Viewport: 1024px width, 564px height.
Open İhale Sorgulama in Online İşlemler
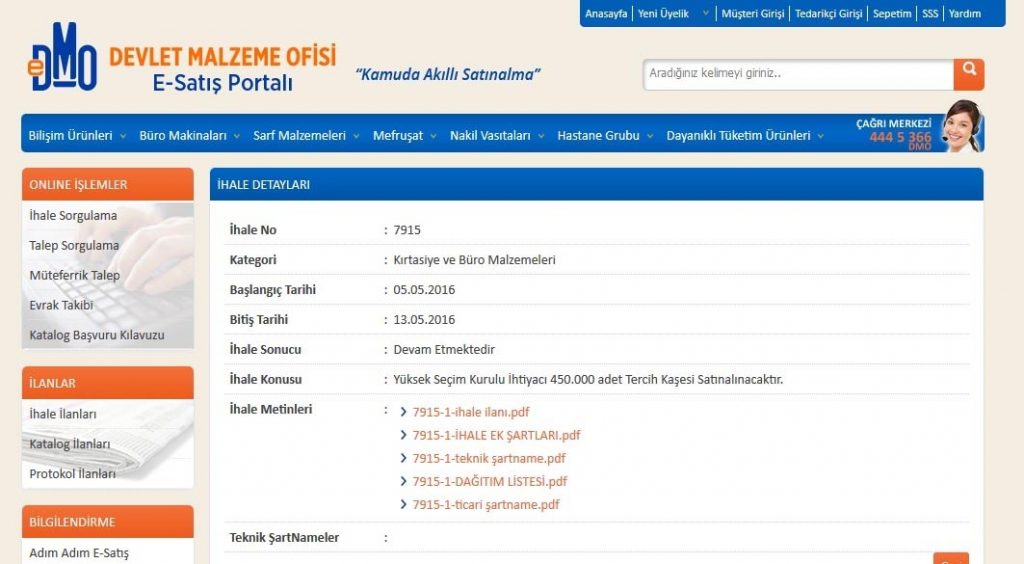click(73, 215)
